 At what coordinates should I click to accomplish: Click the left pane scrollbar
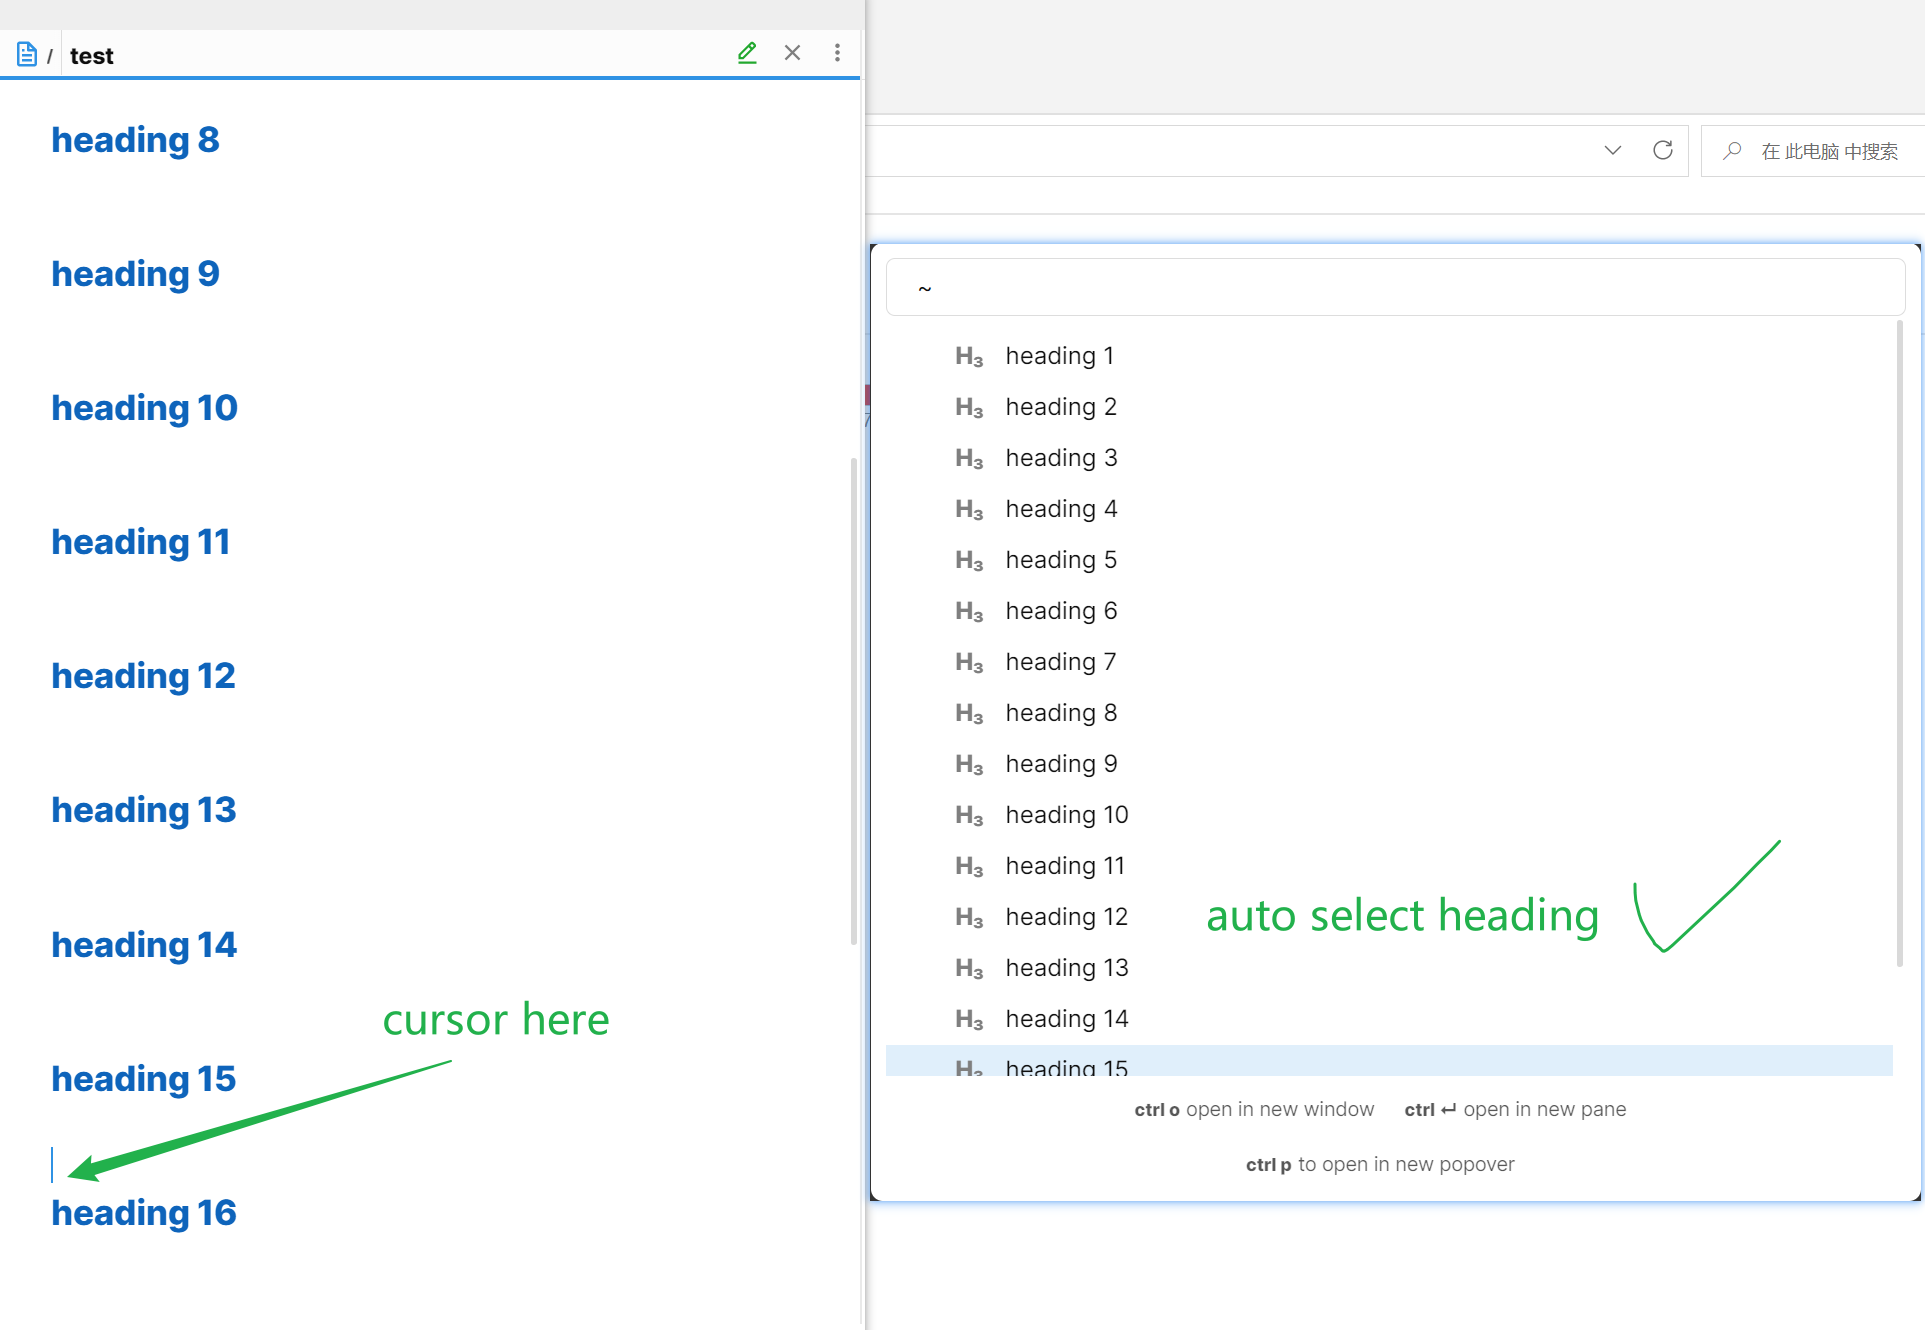(853, 700)
